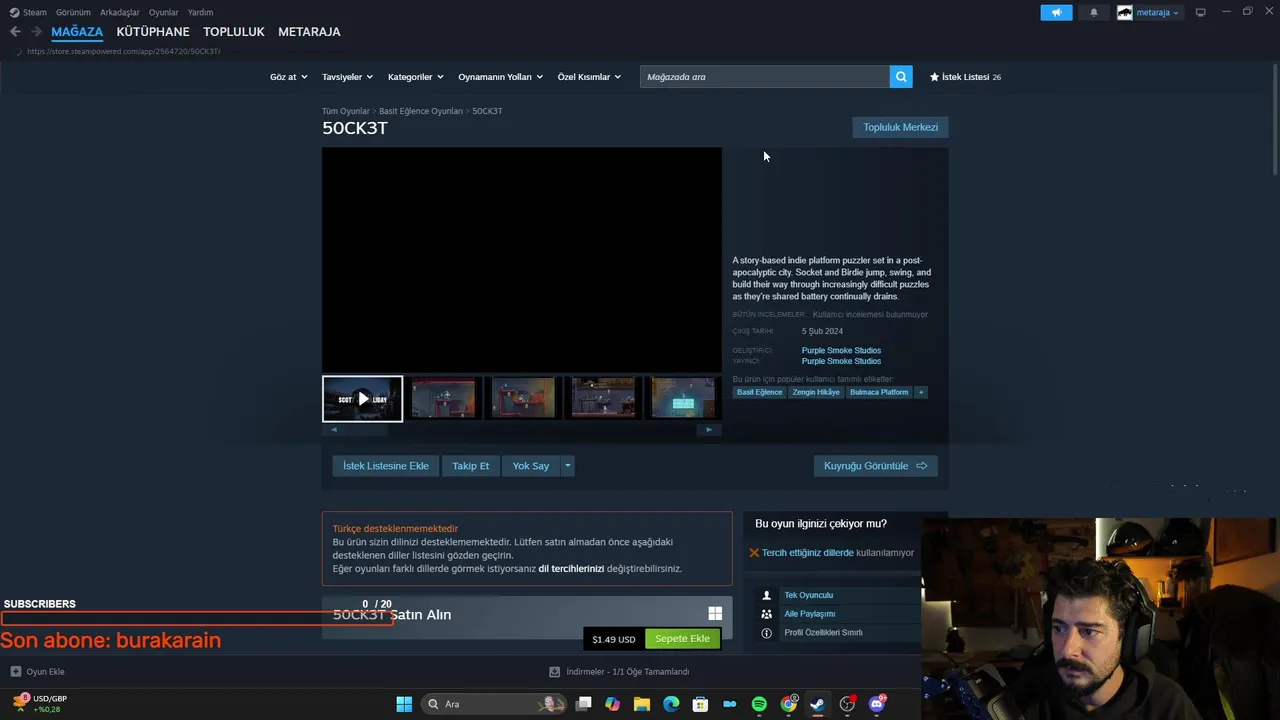The height and width of the screenshot is (720, 1280).
Task: Go back with the back arrow
Action: (x=15, y=32)
